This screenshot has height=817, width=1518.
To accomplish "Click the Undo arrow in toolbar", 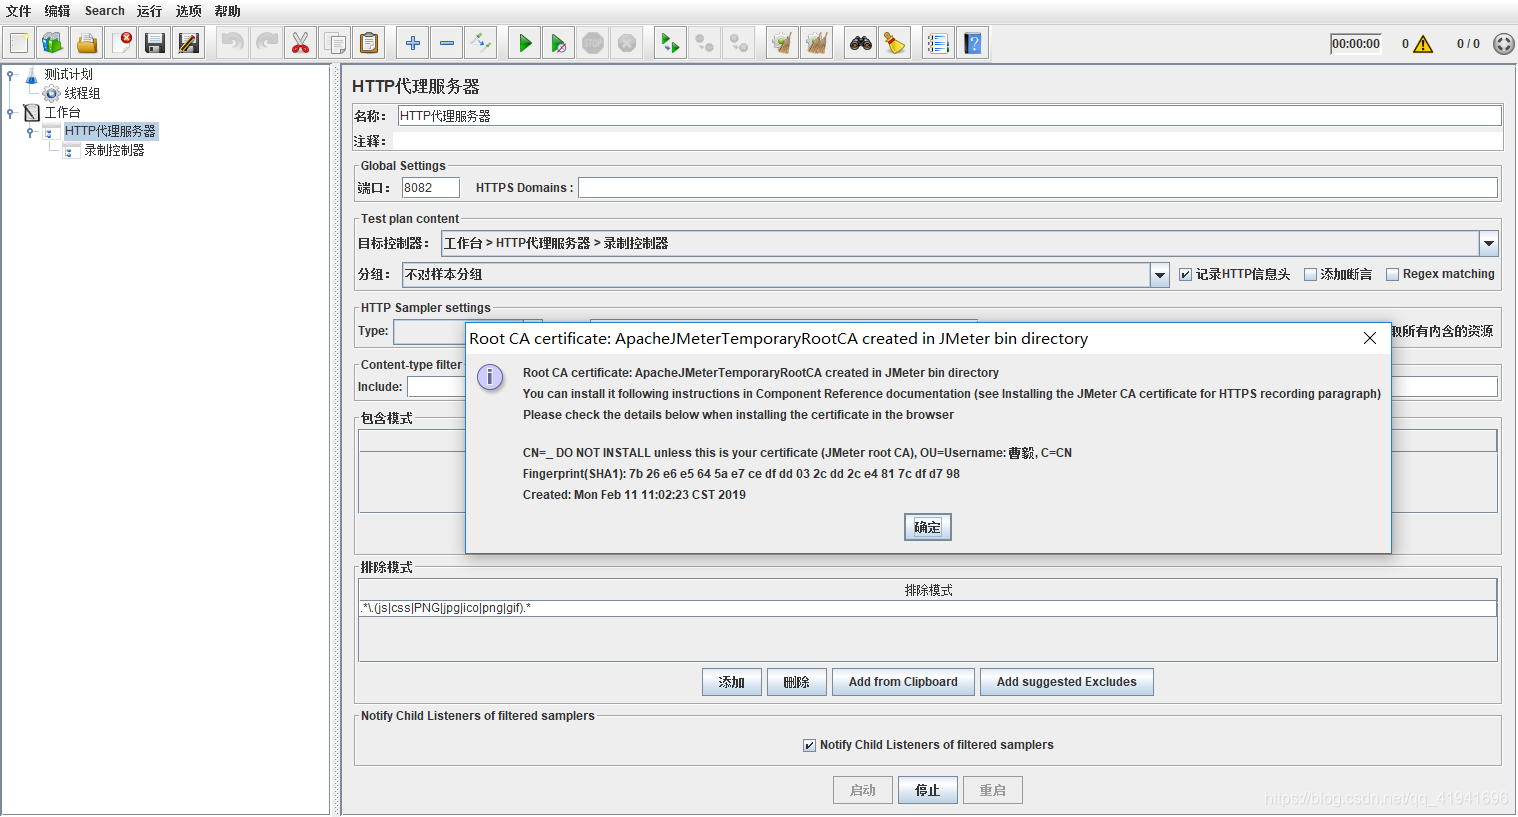I will (233, 43).
